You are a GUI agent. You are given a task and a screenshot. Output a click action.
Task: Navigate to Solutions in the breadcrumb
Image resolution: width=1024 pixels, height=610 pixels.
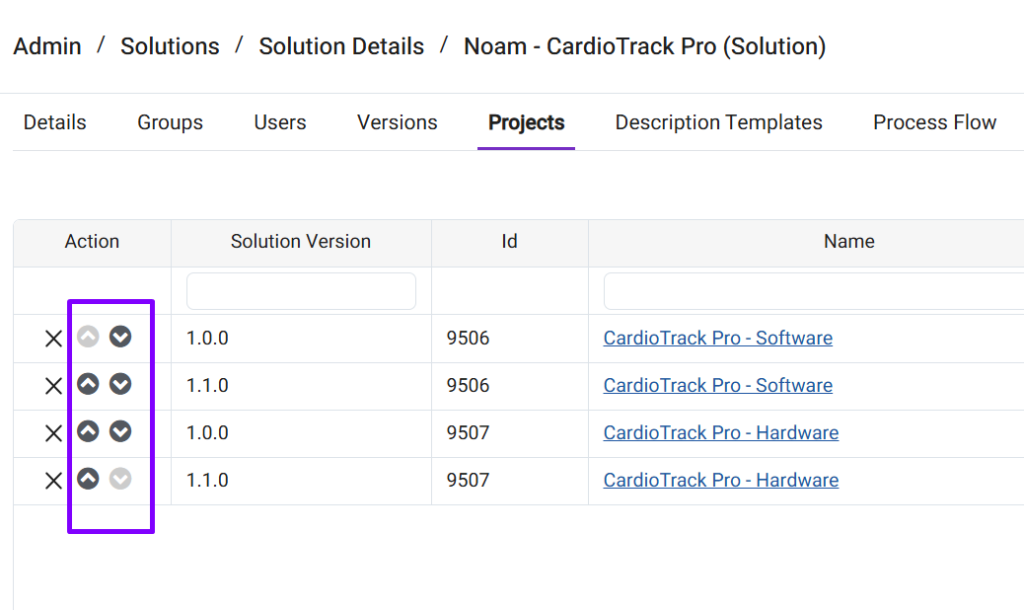point(170,47)
